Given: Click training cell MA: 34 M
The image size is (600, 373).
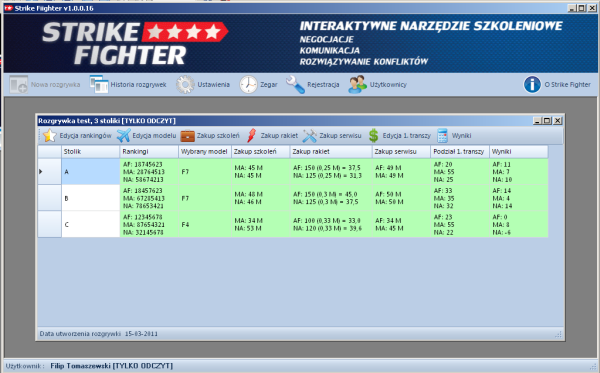Looking at the screenshot, I should (261, 224).
